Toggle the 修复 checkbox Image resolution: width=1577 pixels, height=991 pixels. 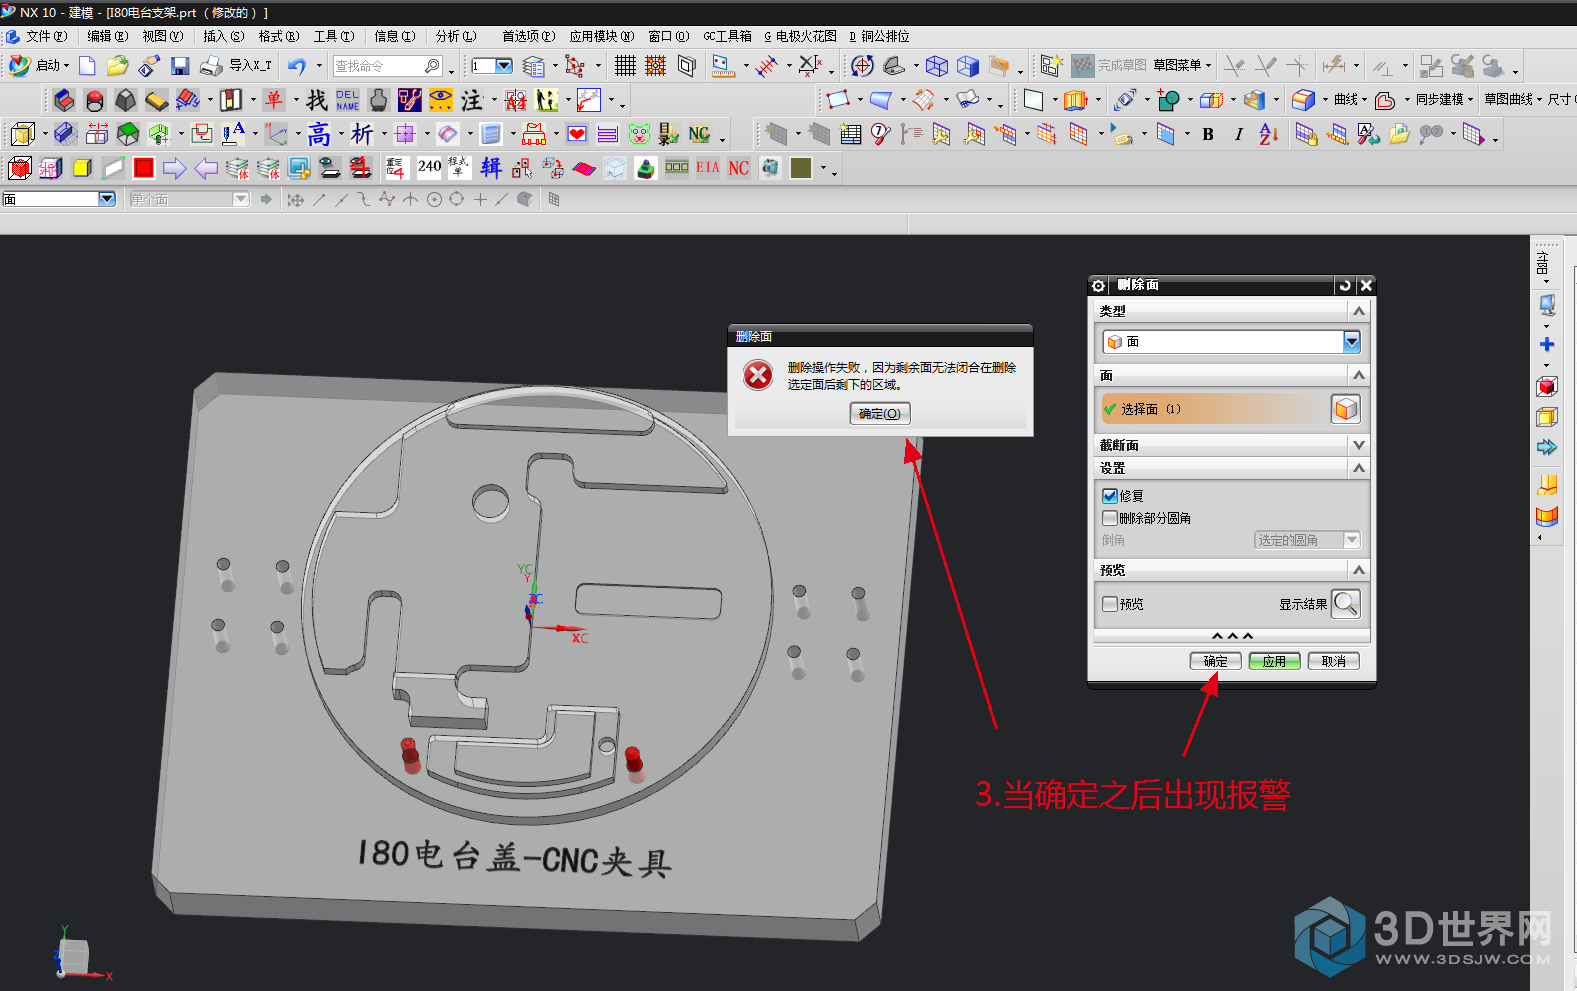tap(1110, 496)
